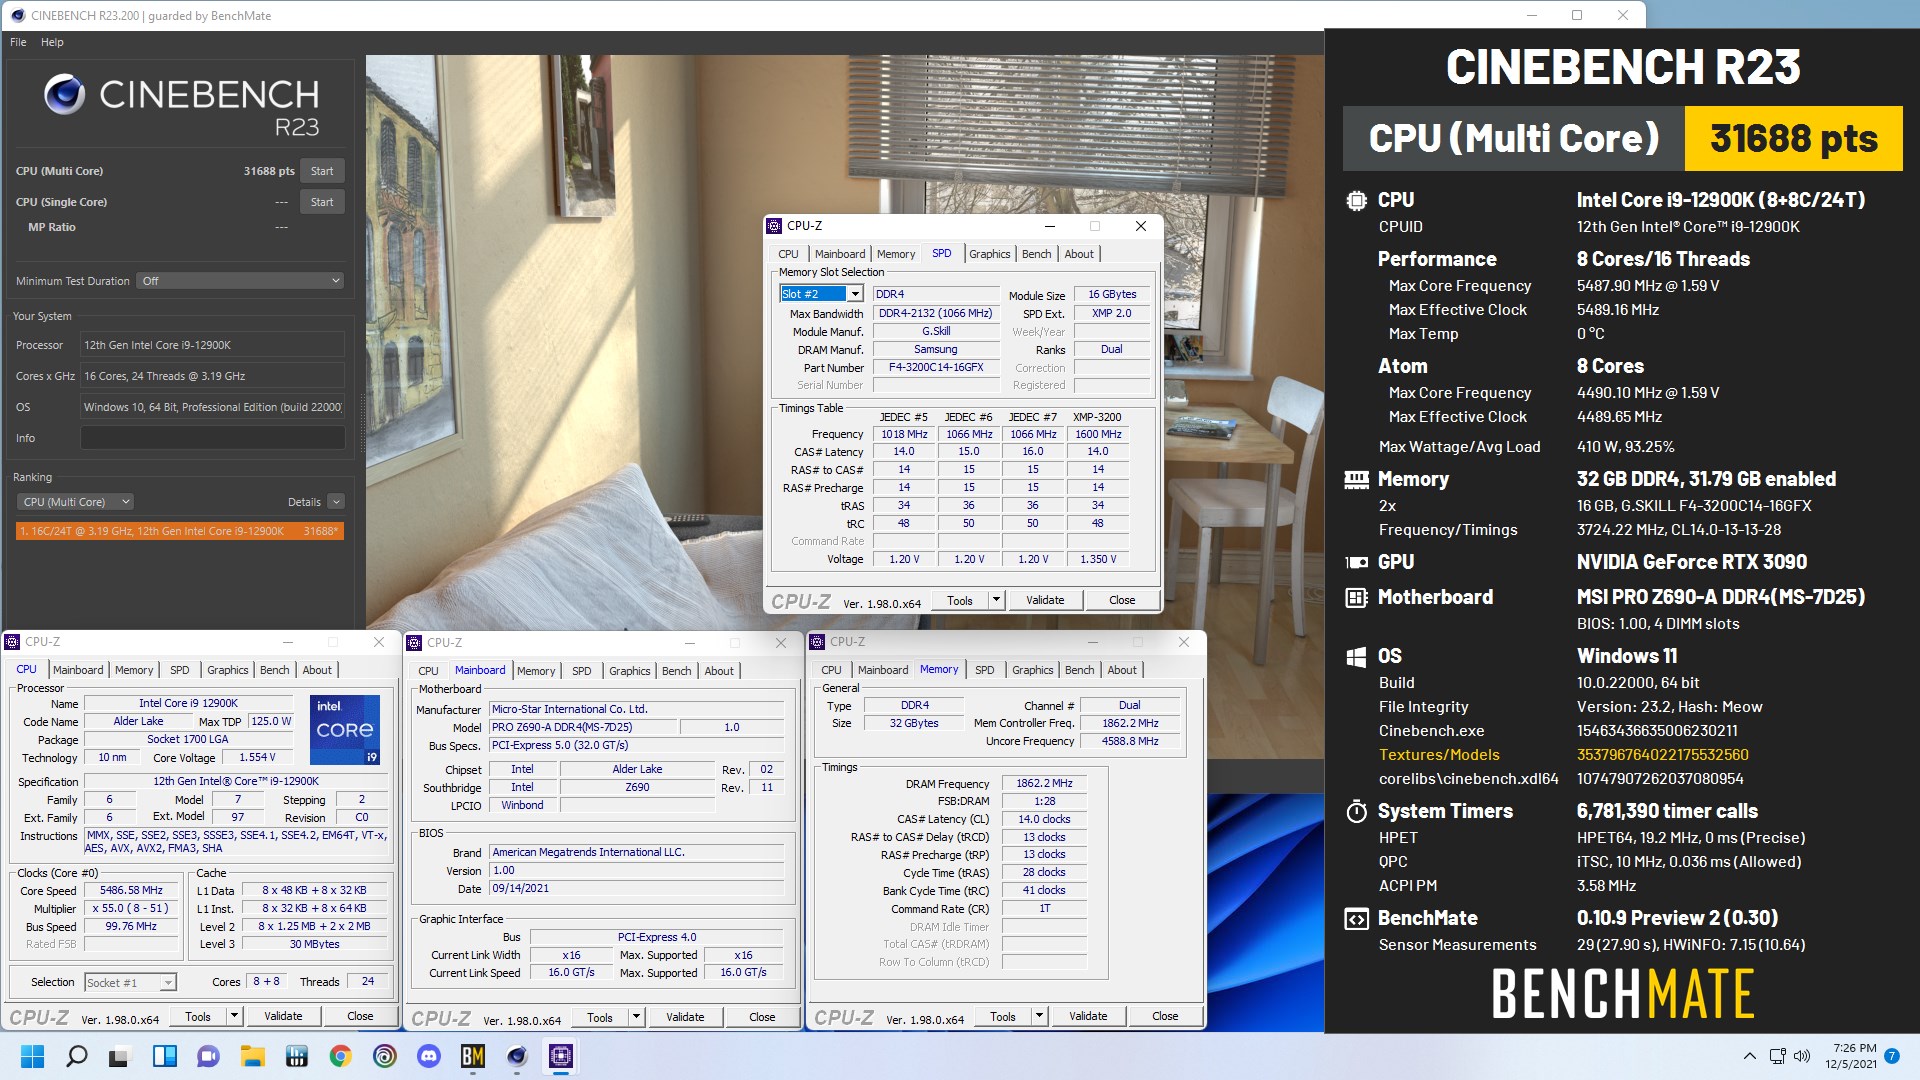Screen dimensions: 1920x1080
Task: Click CPU chip icon in BenchMate panel
Action: [x=1356, y=200]
